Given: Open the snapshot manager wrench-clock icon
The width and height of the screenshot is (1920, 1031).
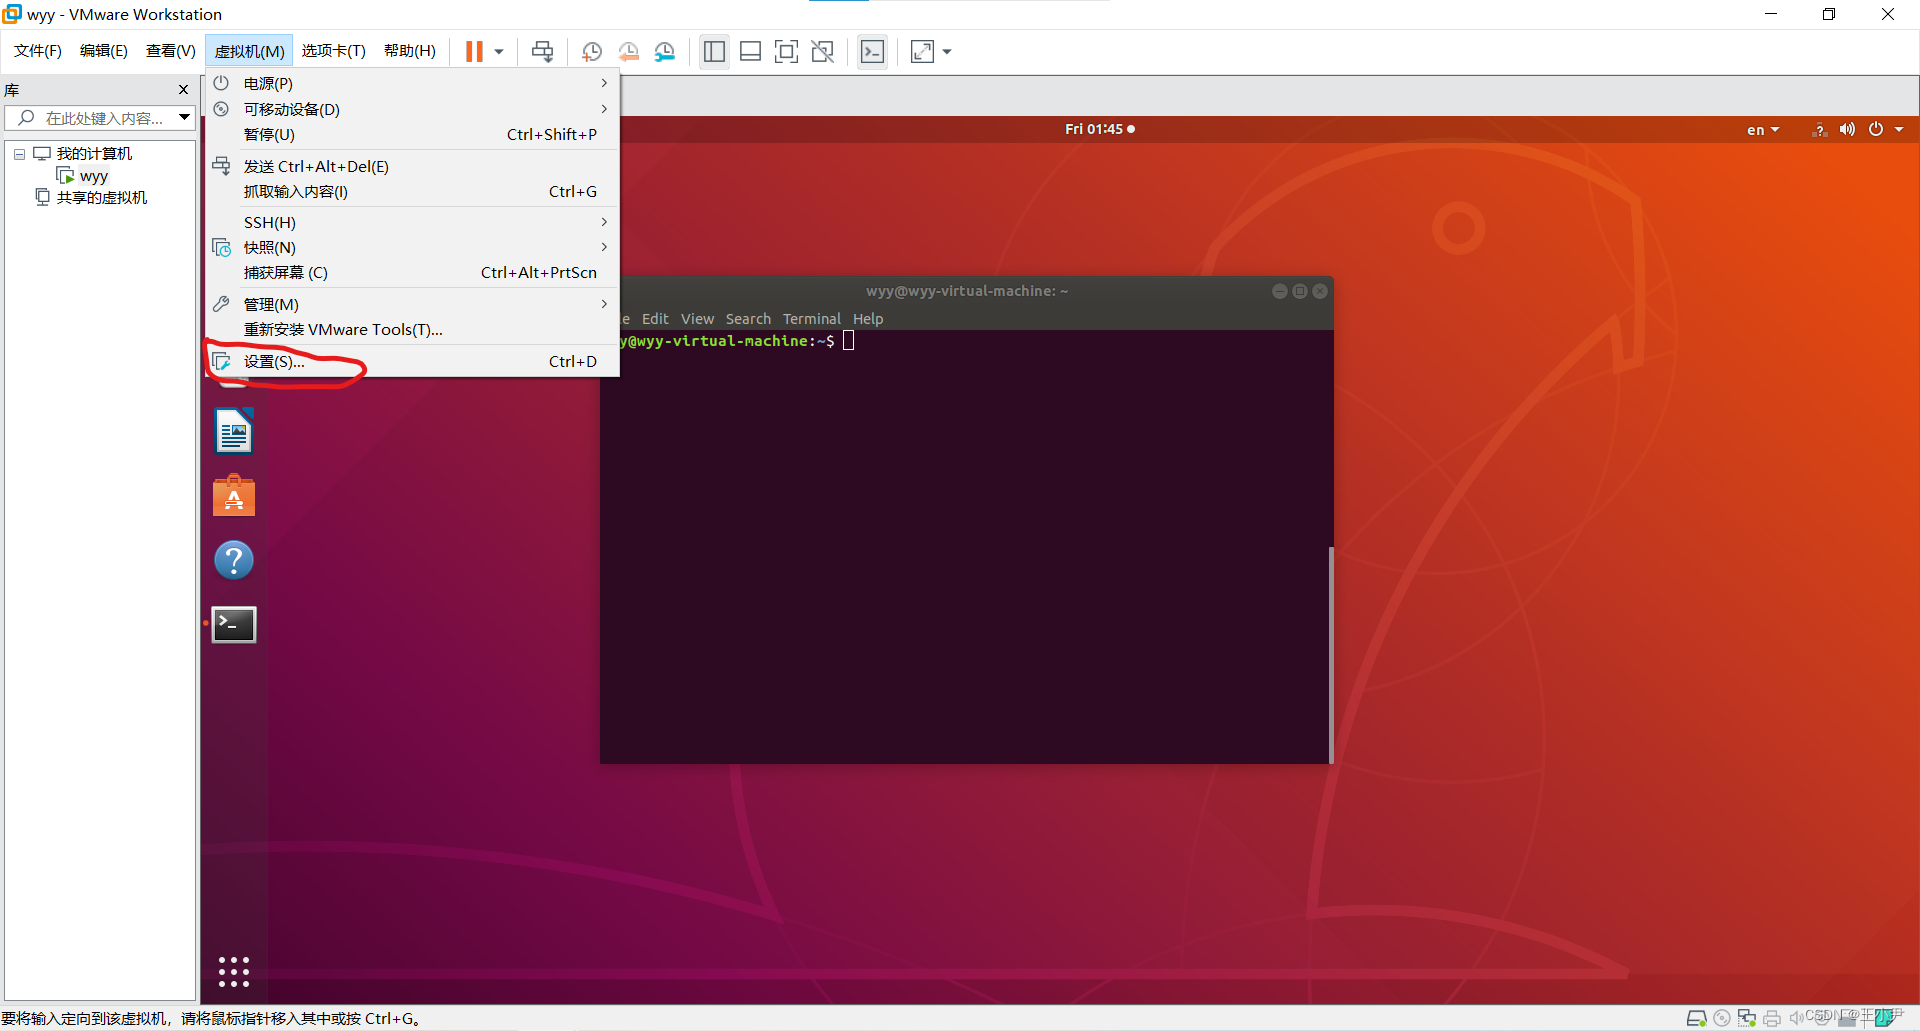Looking at the screenshot, I should [665, 51].
